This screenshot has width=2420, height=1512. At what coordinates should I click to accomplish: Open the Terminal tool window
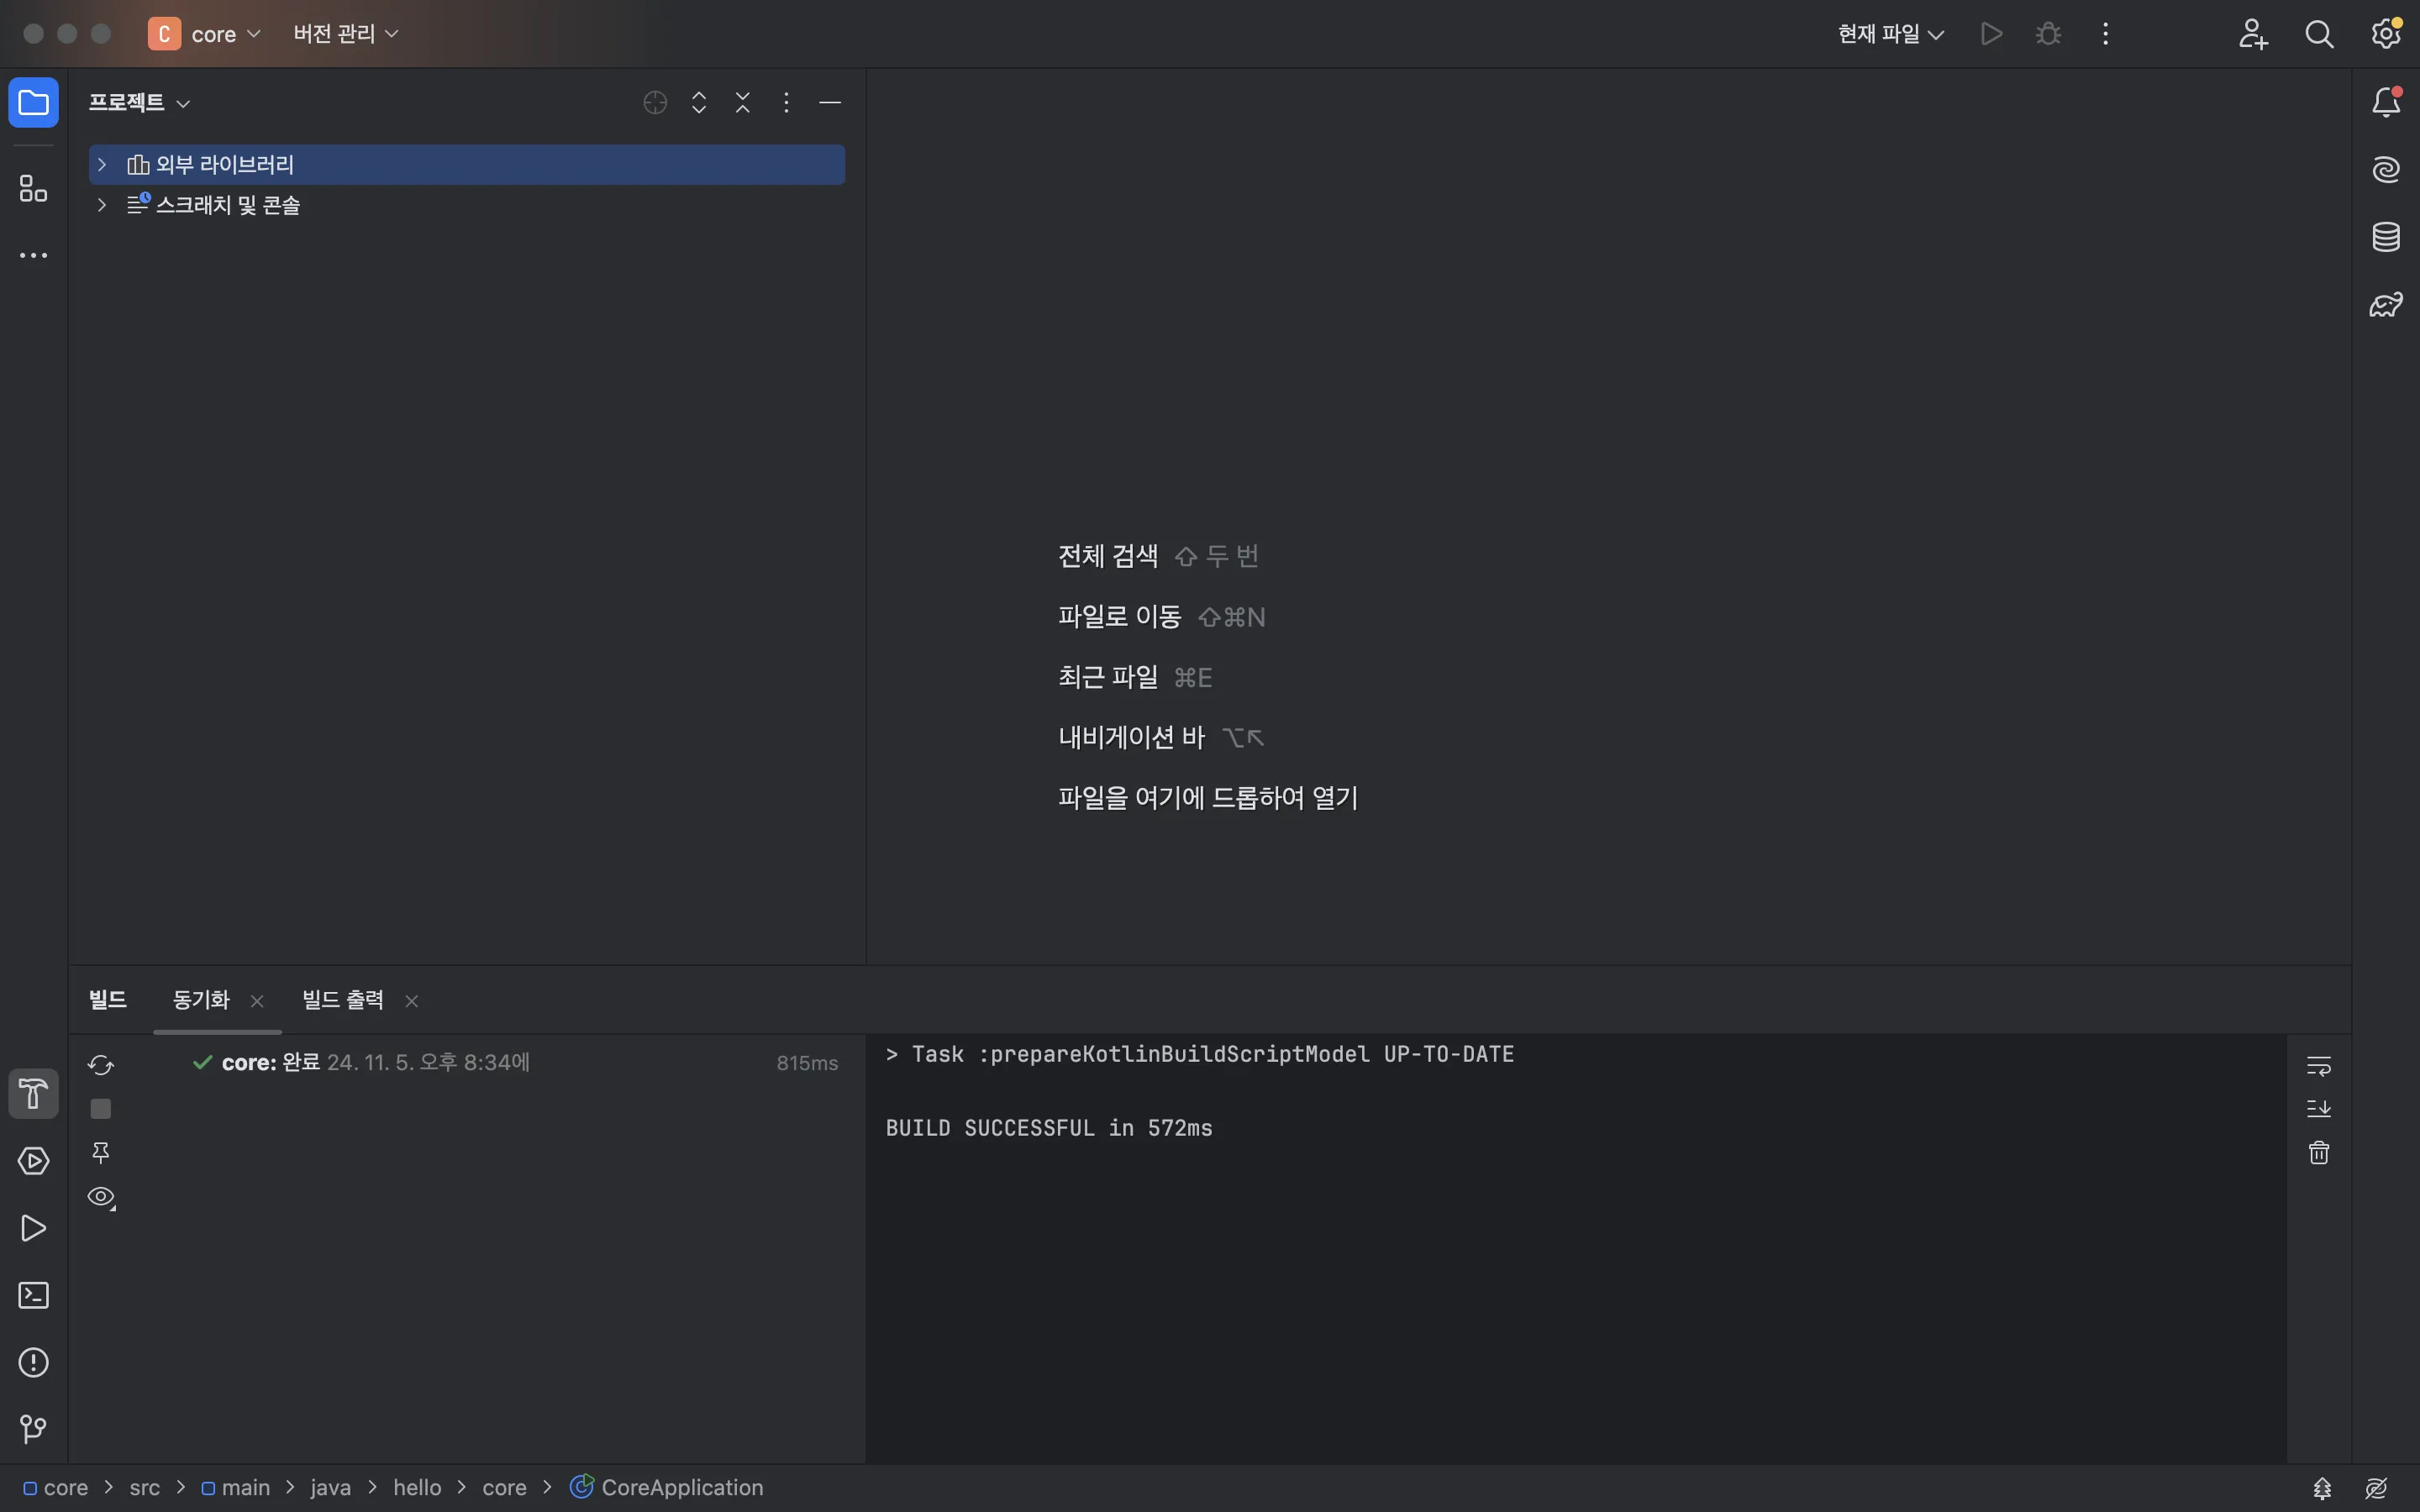33,1295
